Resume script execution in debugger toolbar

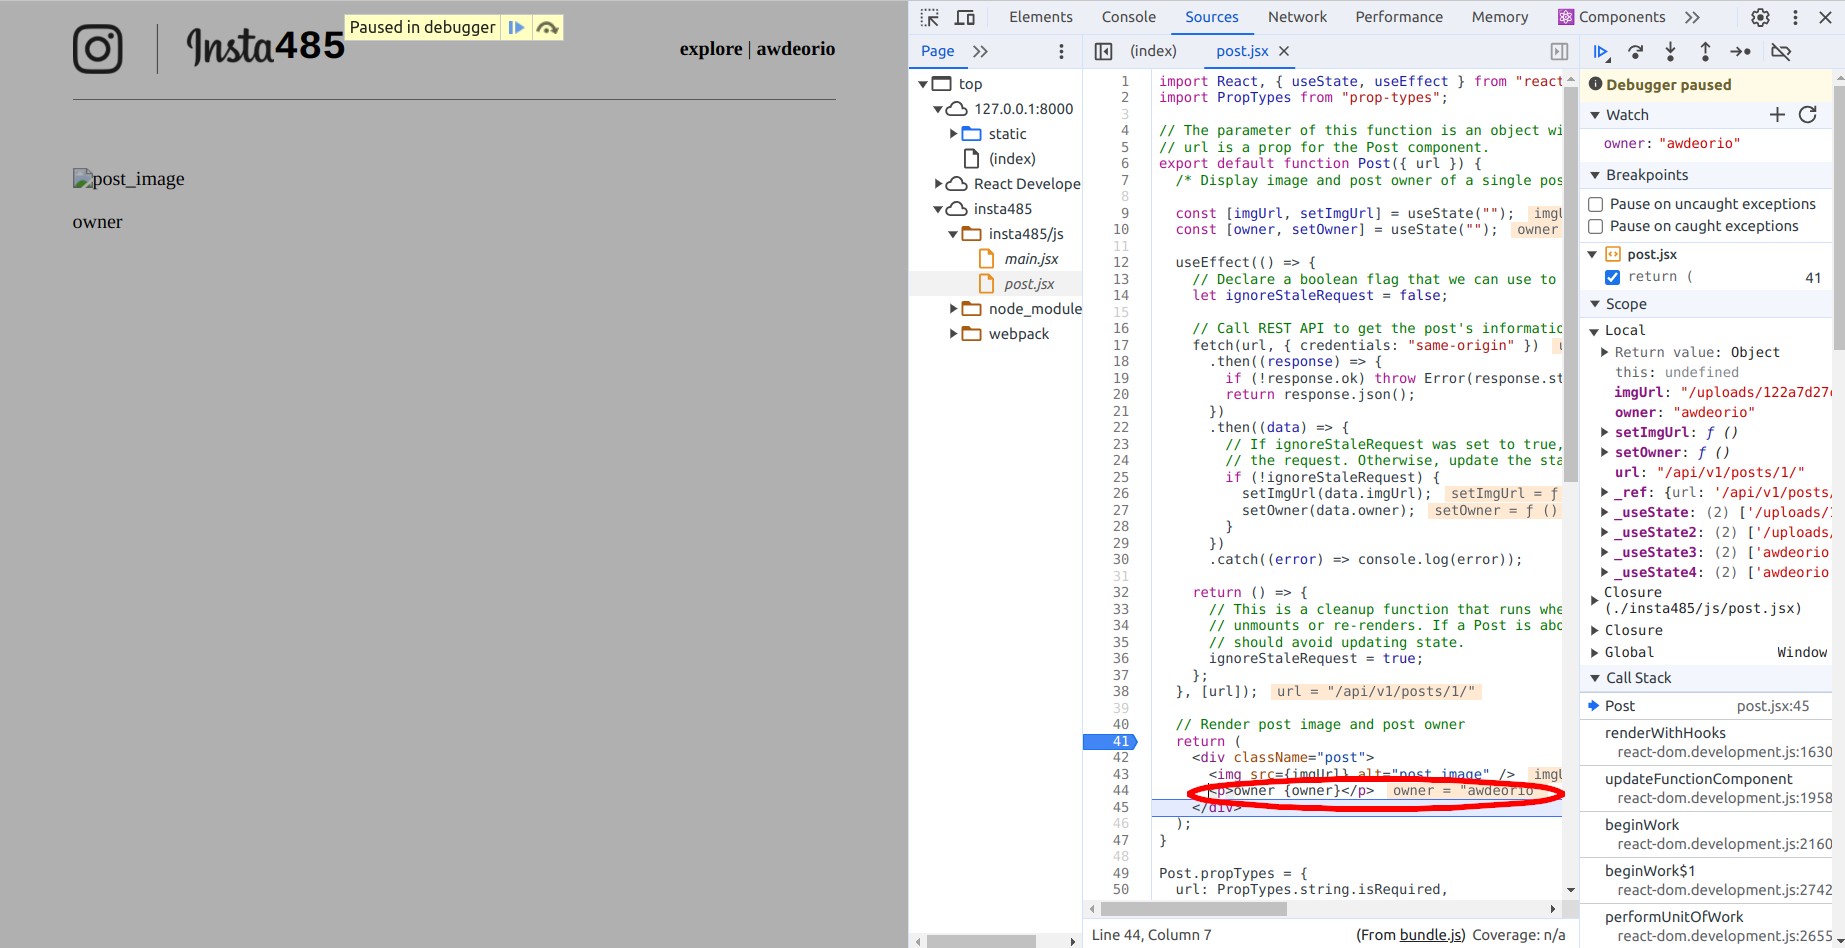coord(1600,52)
